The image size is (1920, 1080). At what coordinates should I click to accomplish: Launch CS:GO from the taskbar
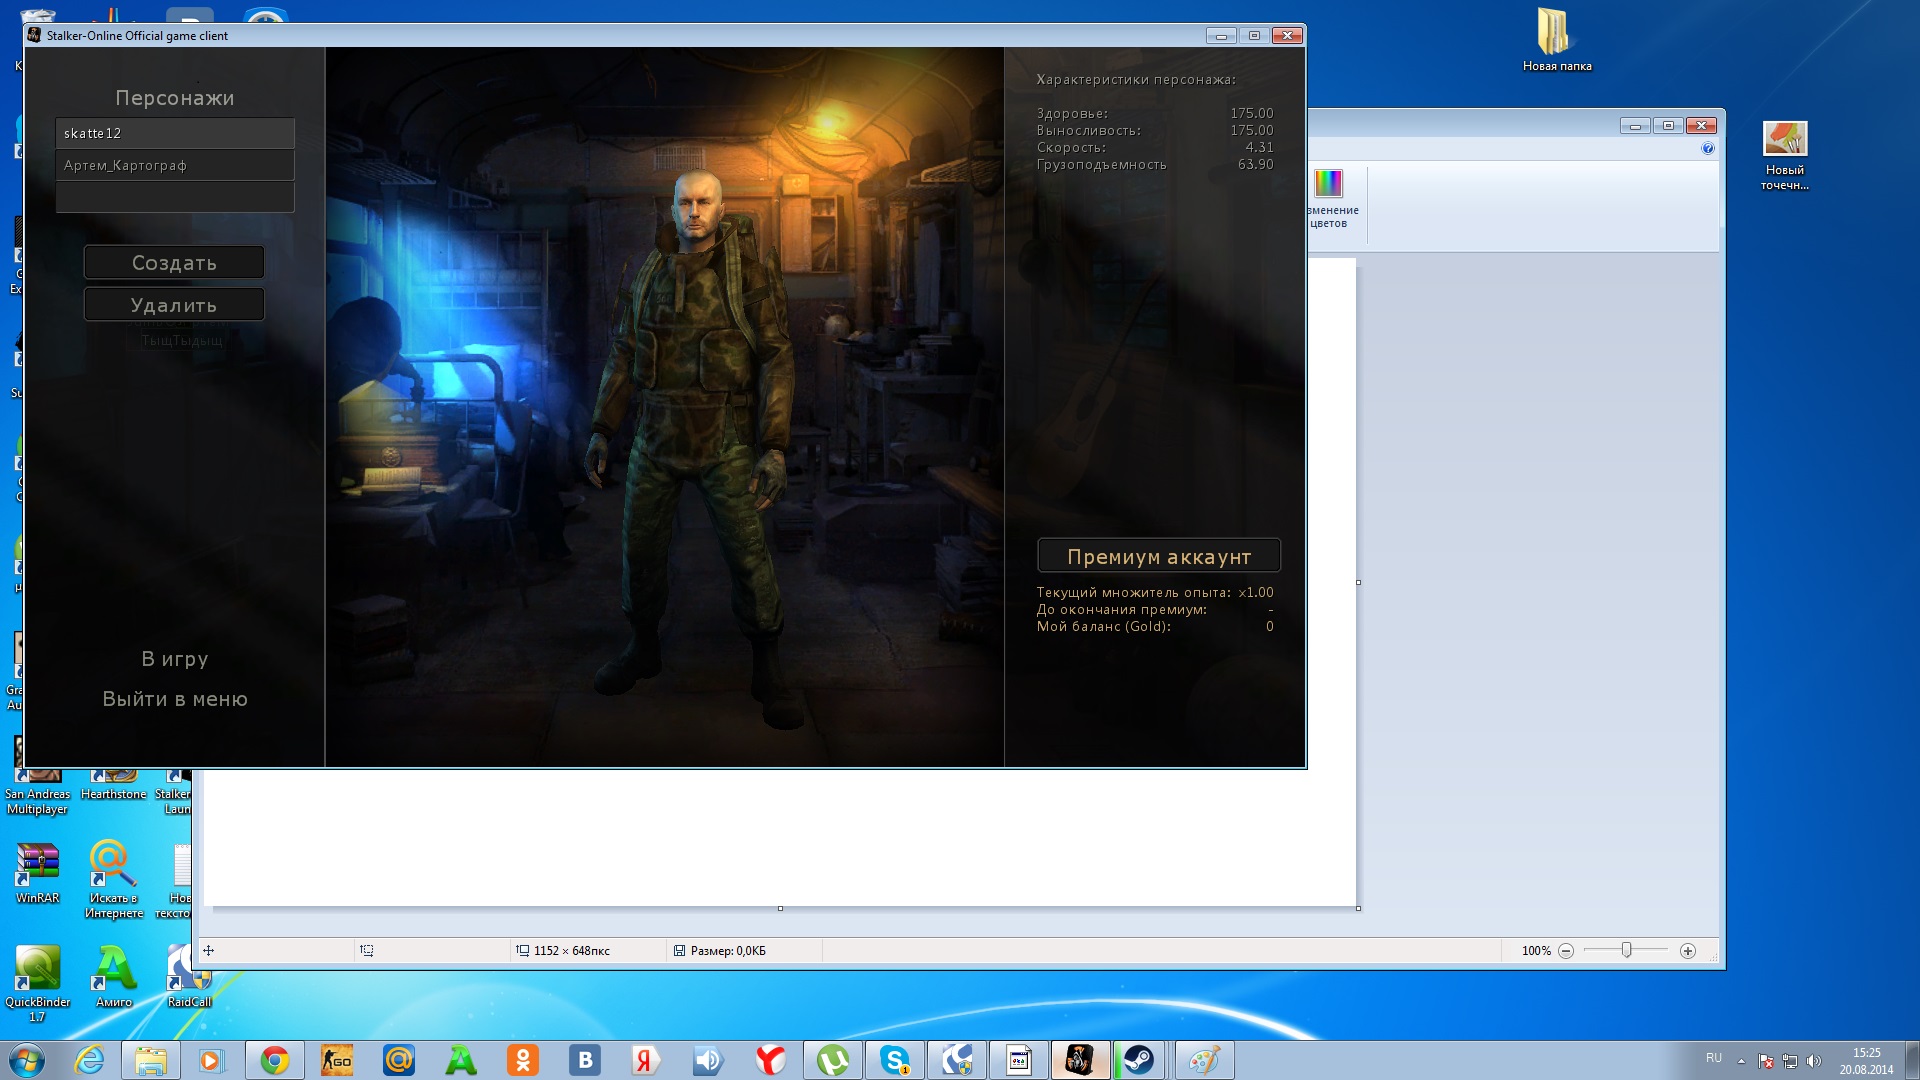(336, 1060)
